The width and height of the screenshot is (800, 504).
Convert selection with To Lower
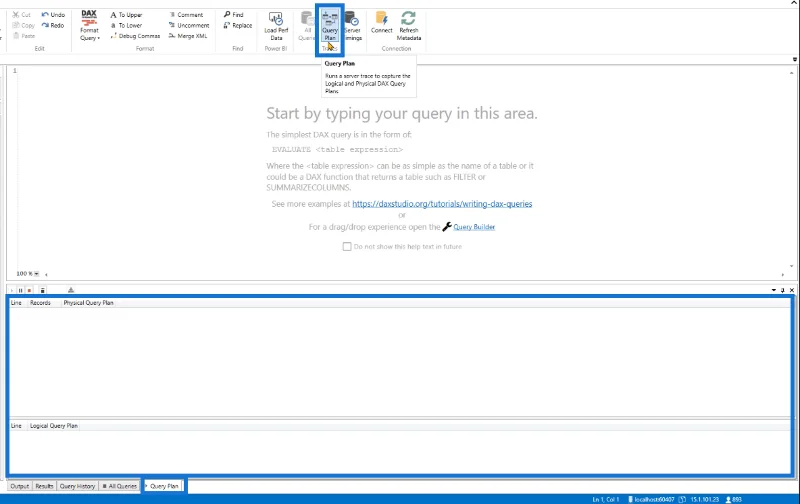click(x=126, y=25)
